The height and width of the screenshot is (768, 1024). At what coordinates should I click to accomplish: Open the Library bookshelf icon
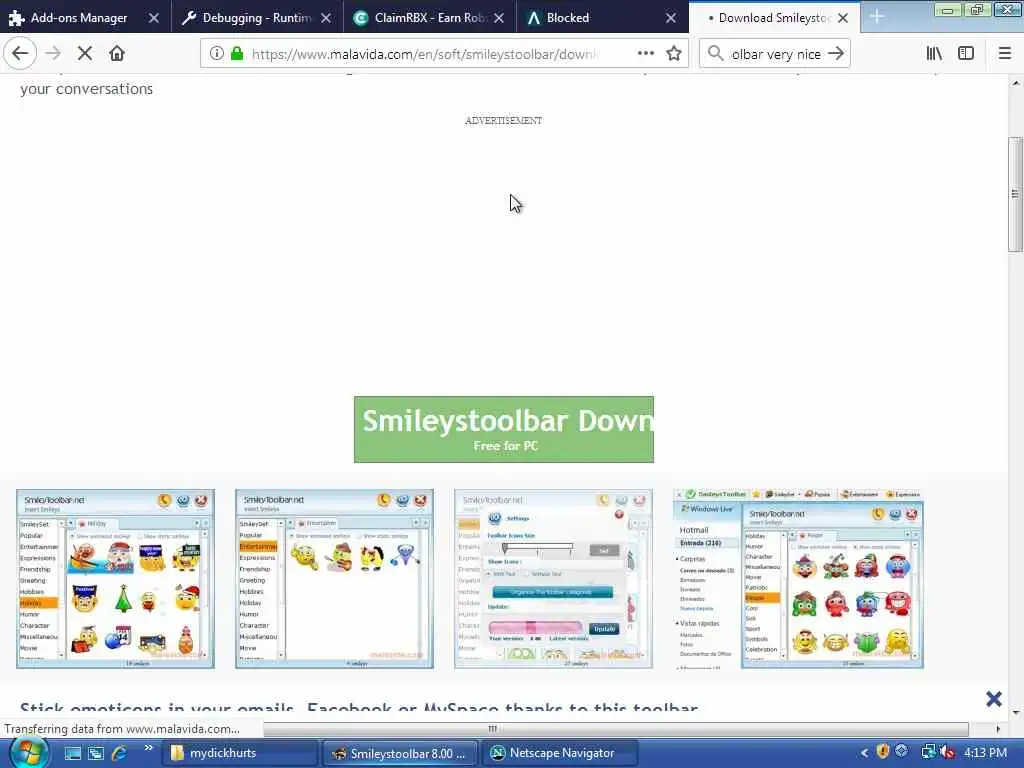tap(935, 54)
